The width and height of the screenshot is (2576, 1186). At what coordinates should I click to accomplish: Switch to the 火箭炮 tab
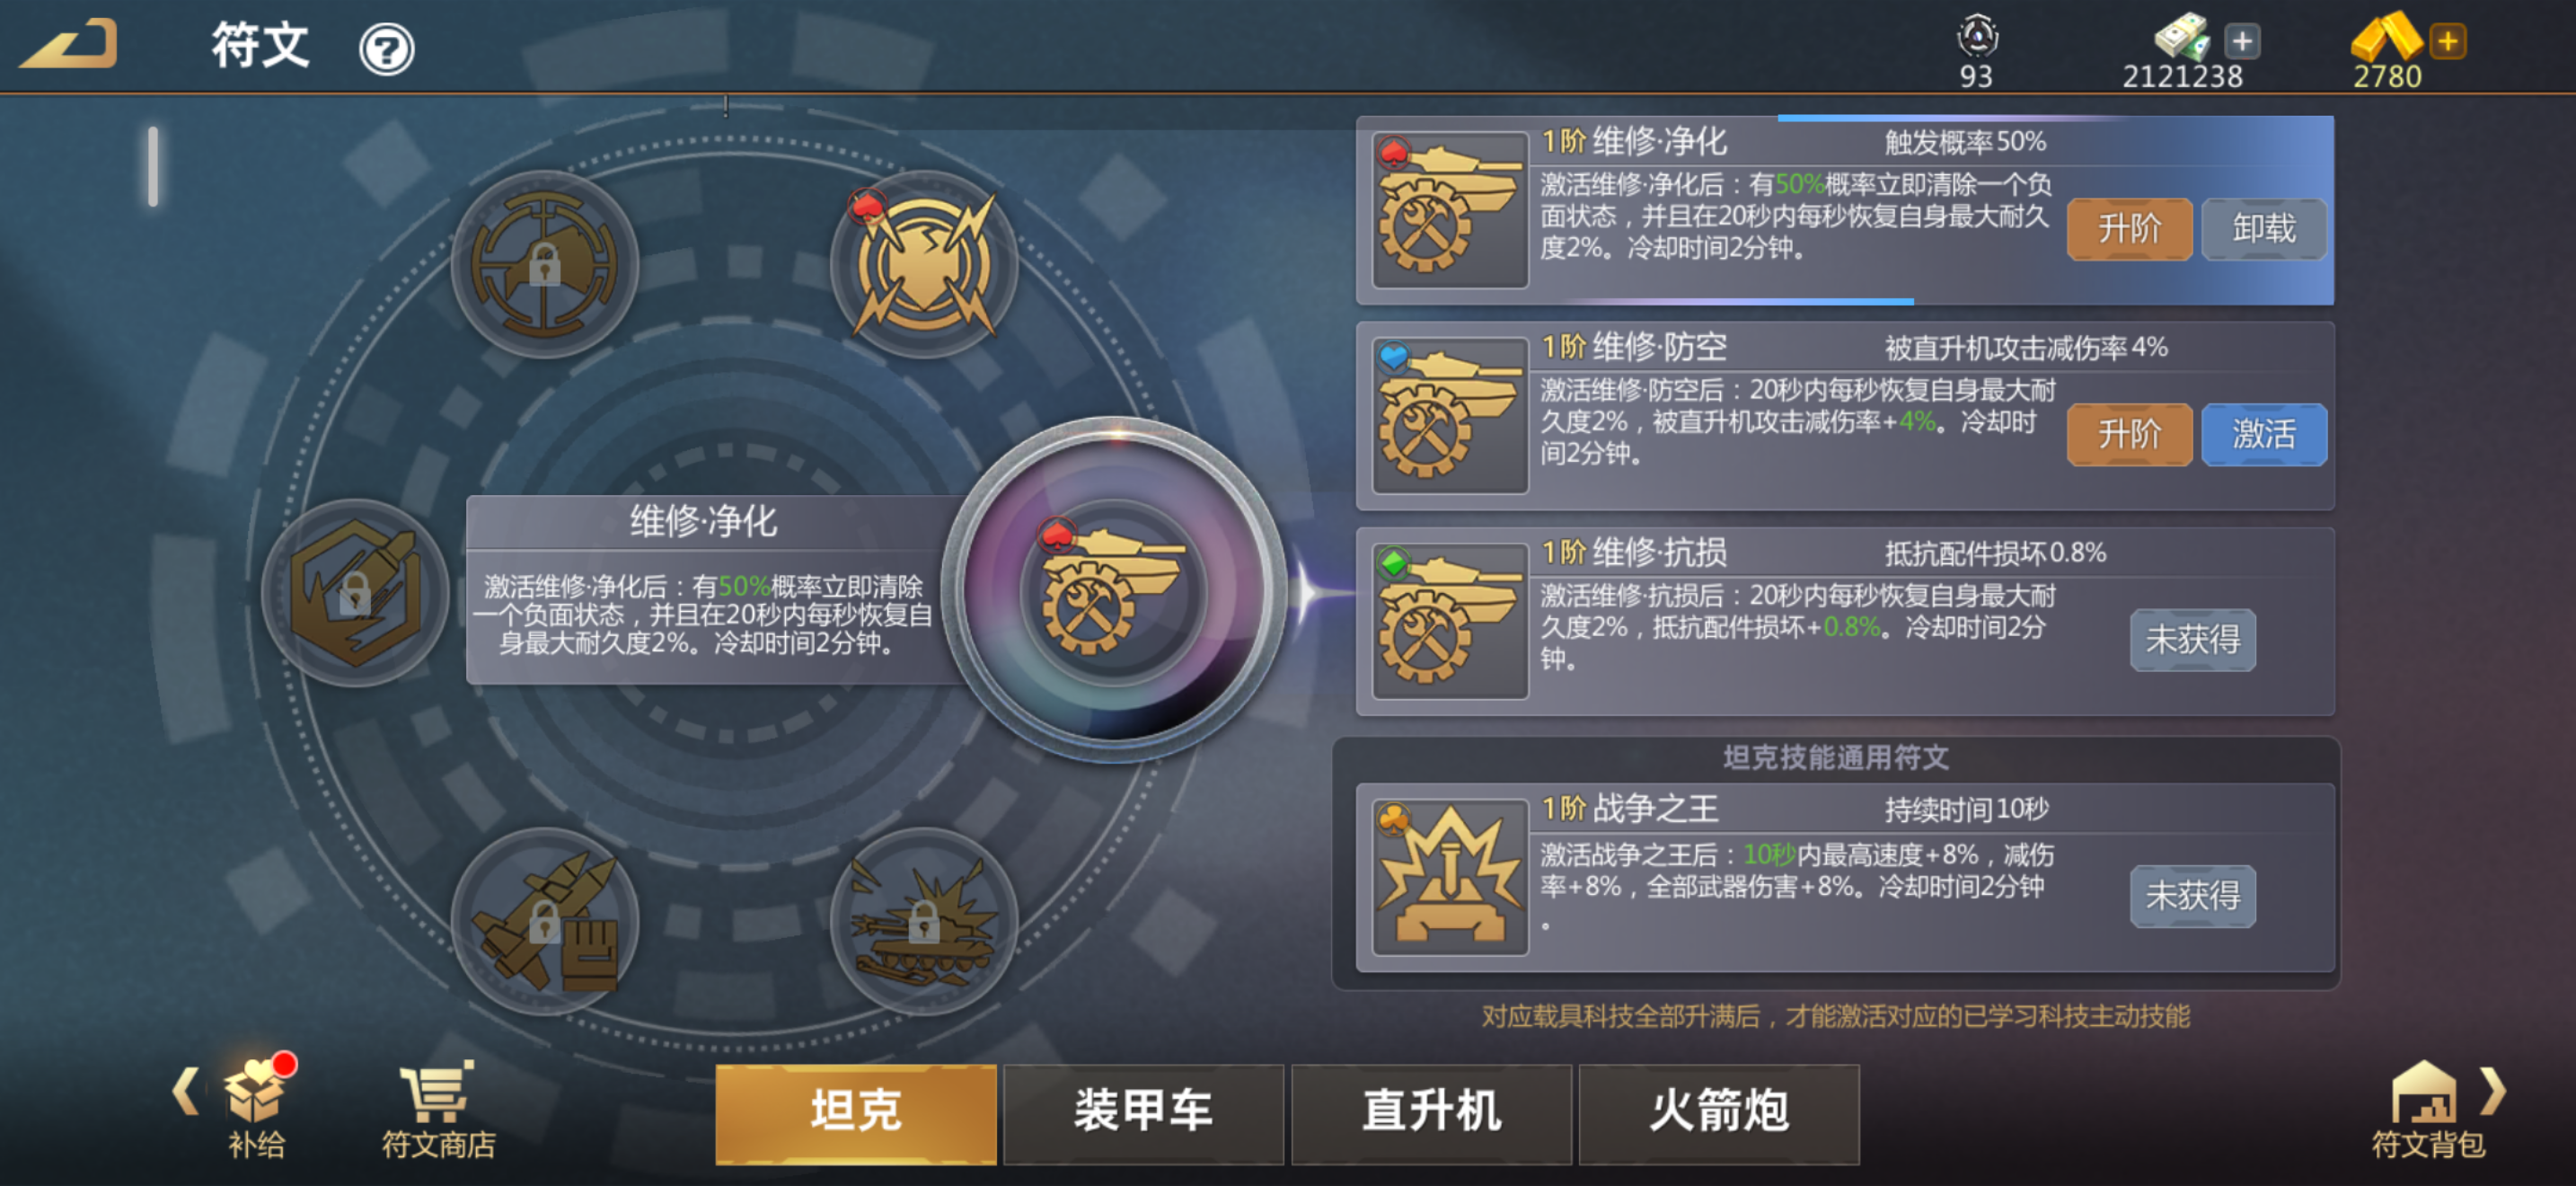click(x=1719, y=1113)
